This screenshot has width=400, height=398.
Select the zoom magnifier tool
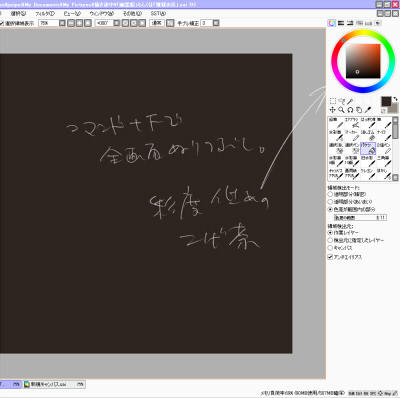click(x=341, y=110)
